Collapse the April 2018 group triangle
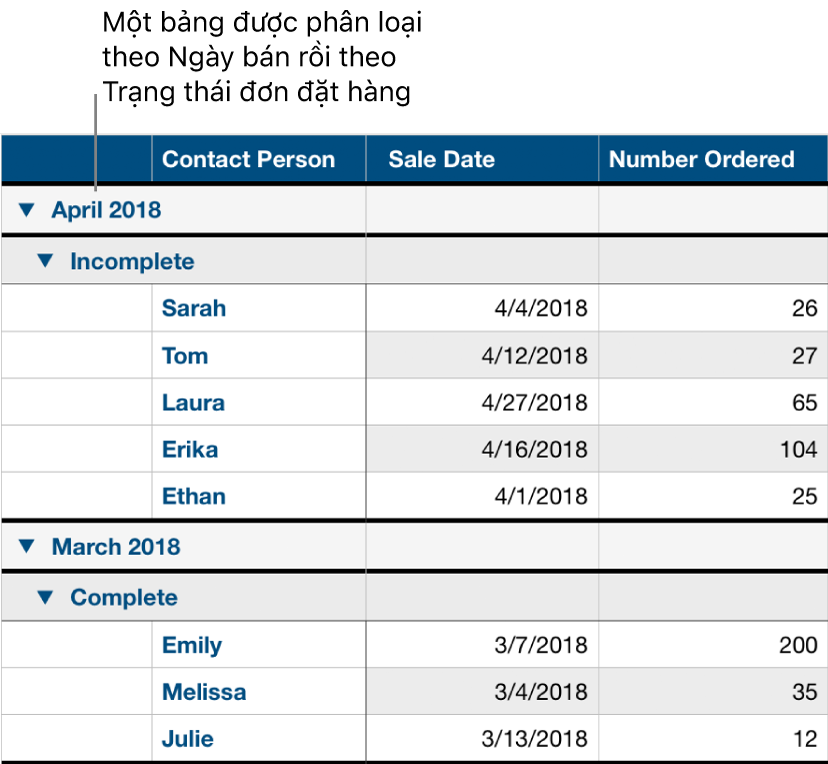 pyautogui.click(x=29, y=210)
